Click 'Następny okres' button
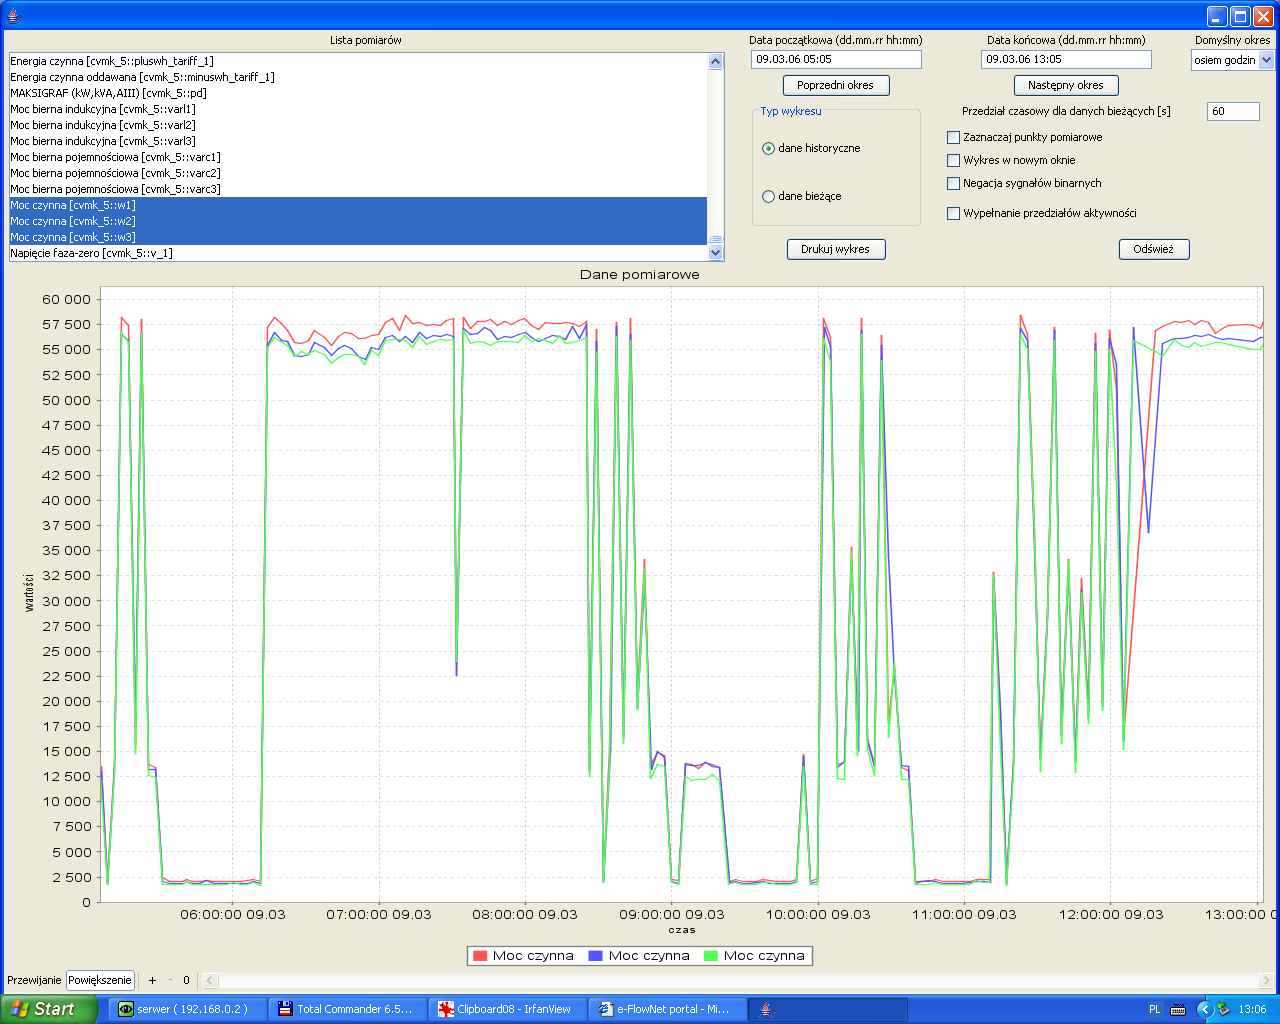Screen dimensions: 1280x1024 click(1066, 85)
